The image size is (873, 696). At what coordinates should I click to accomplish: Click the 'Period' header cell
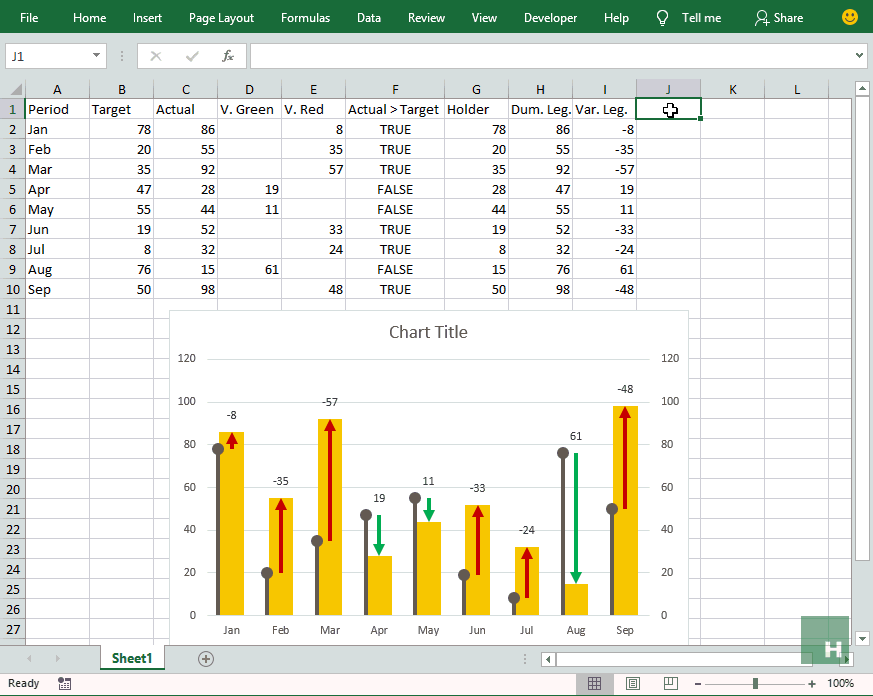[57, 109]
